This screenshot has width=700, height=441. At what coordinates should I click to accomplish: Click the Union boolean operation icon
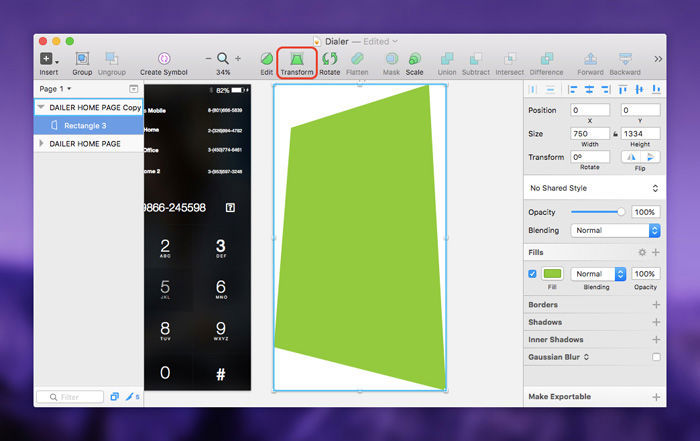tap(445, 59)
